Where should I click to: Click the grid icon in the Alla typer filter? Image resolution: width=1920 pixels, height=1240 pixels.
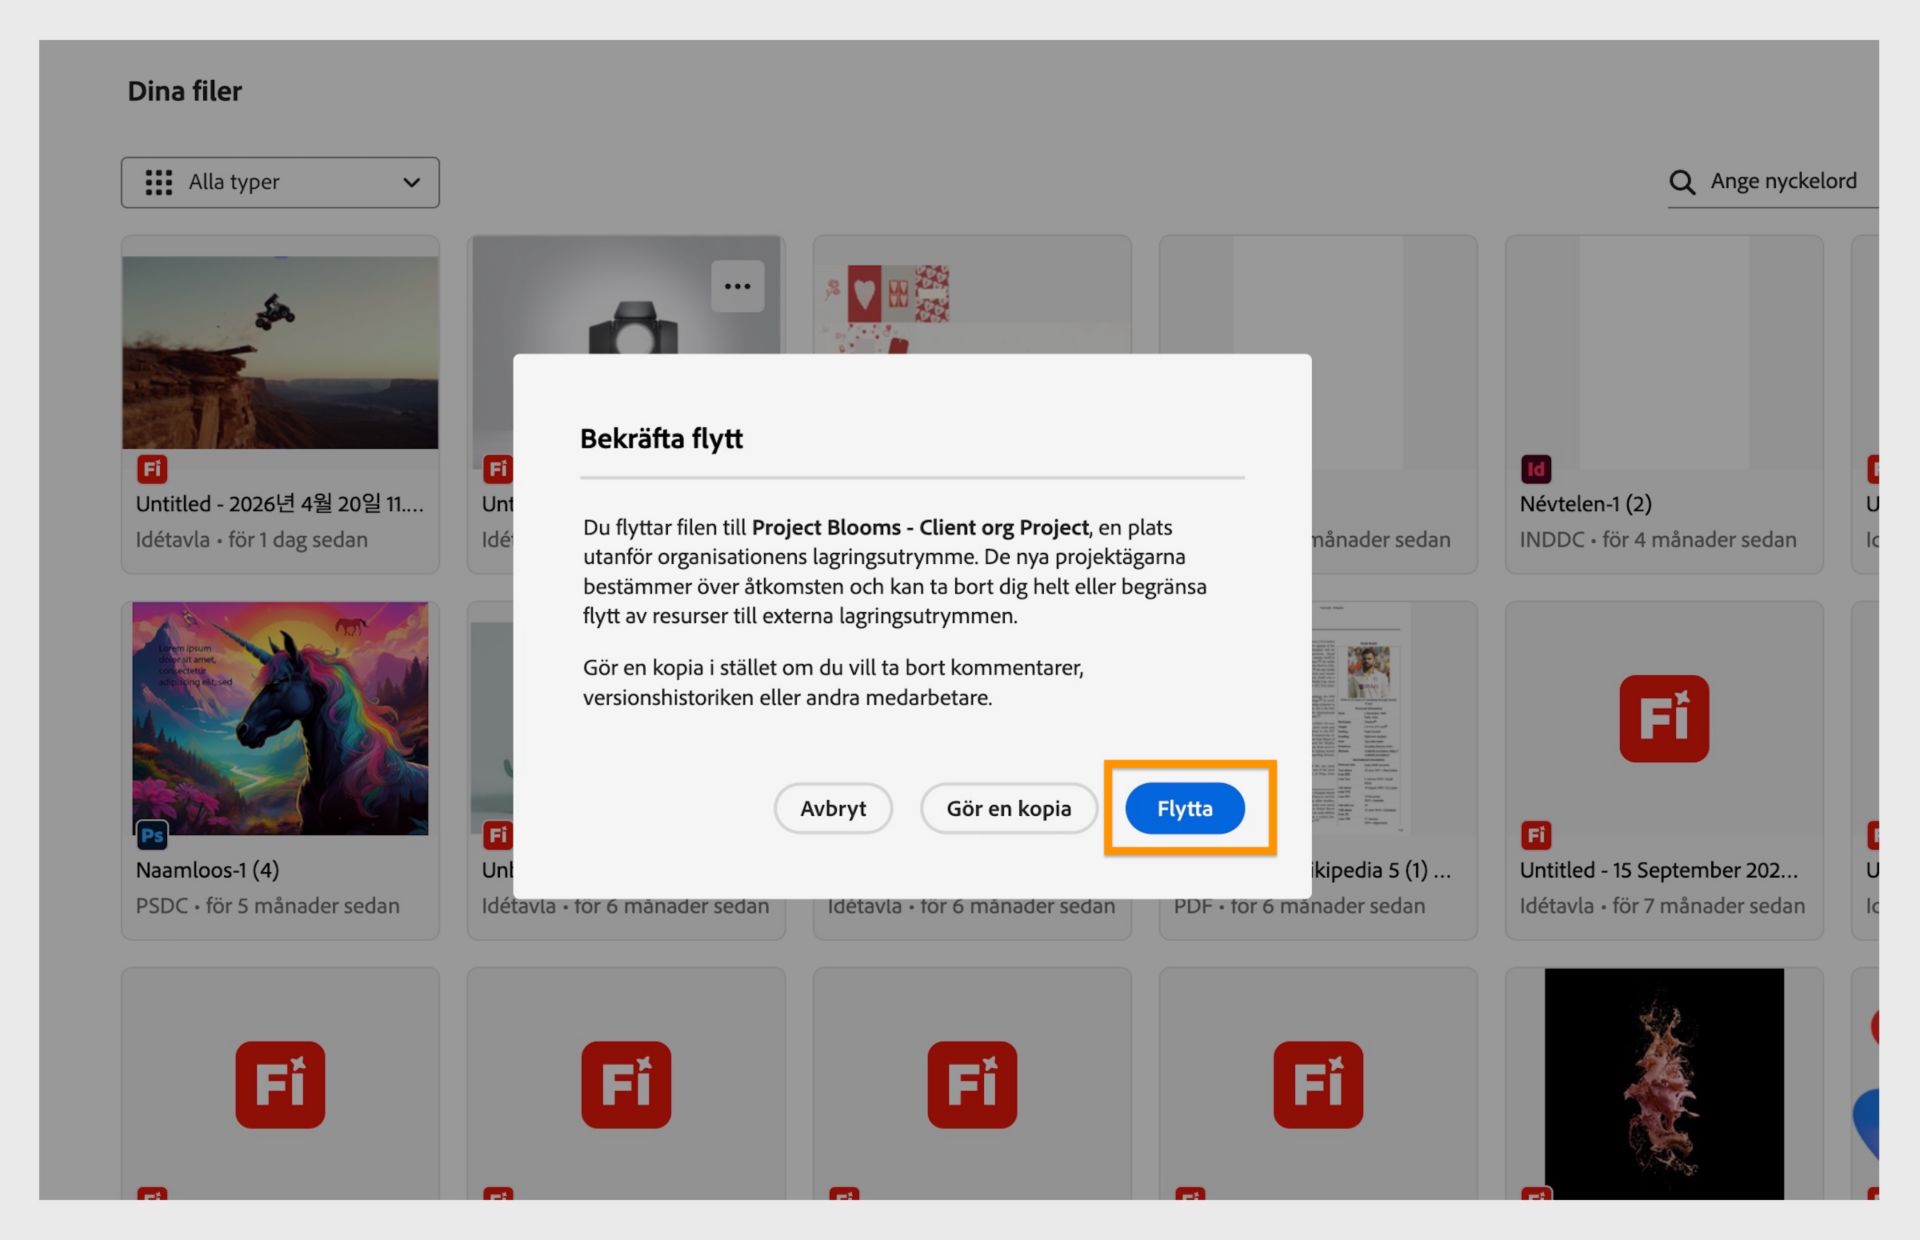tap(158, 182)
